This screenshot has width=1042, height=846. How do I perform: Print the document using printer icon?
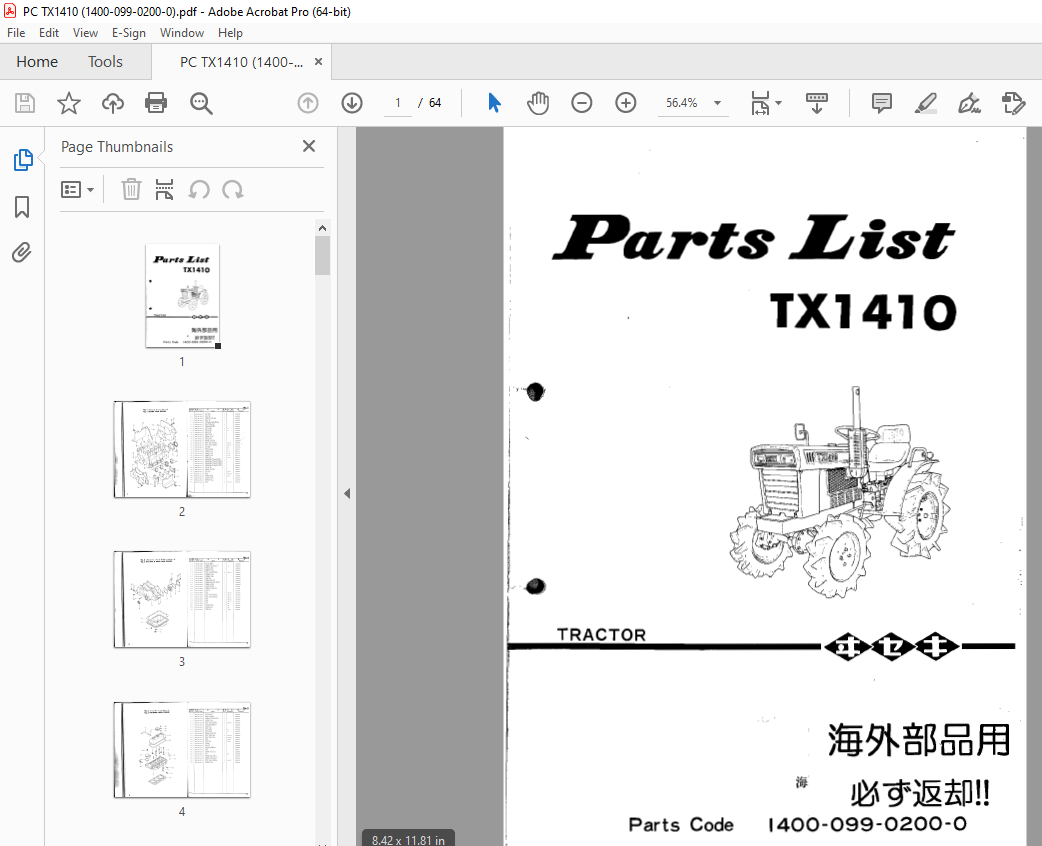(x=156, y=103)
